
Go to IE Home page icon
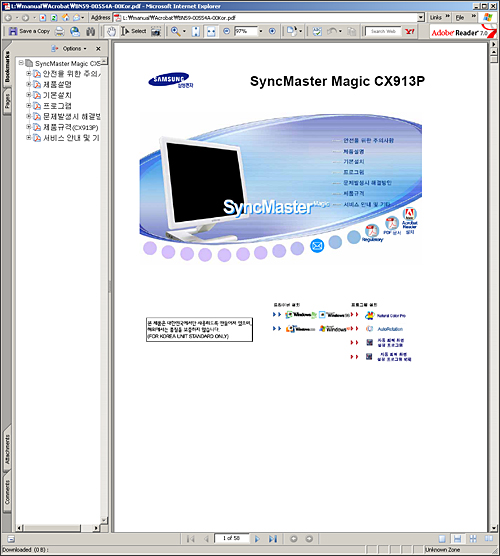coord(65,17)
